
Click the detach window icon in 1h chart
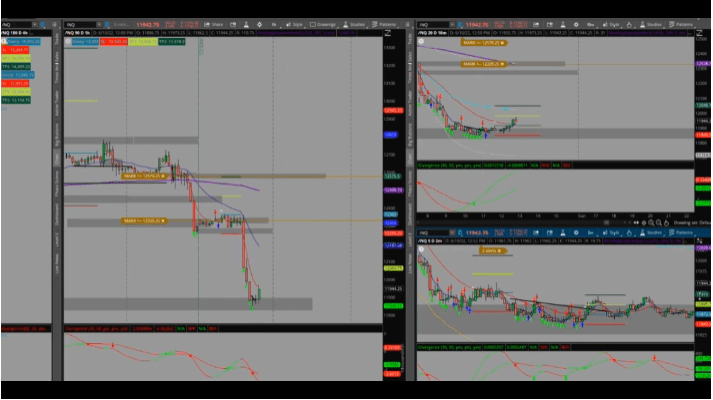pyautogui.click(x=233, y=25)
